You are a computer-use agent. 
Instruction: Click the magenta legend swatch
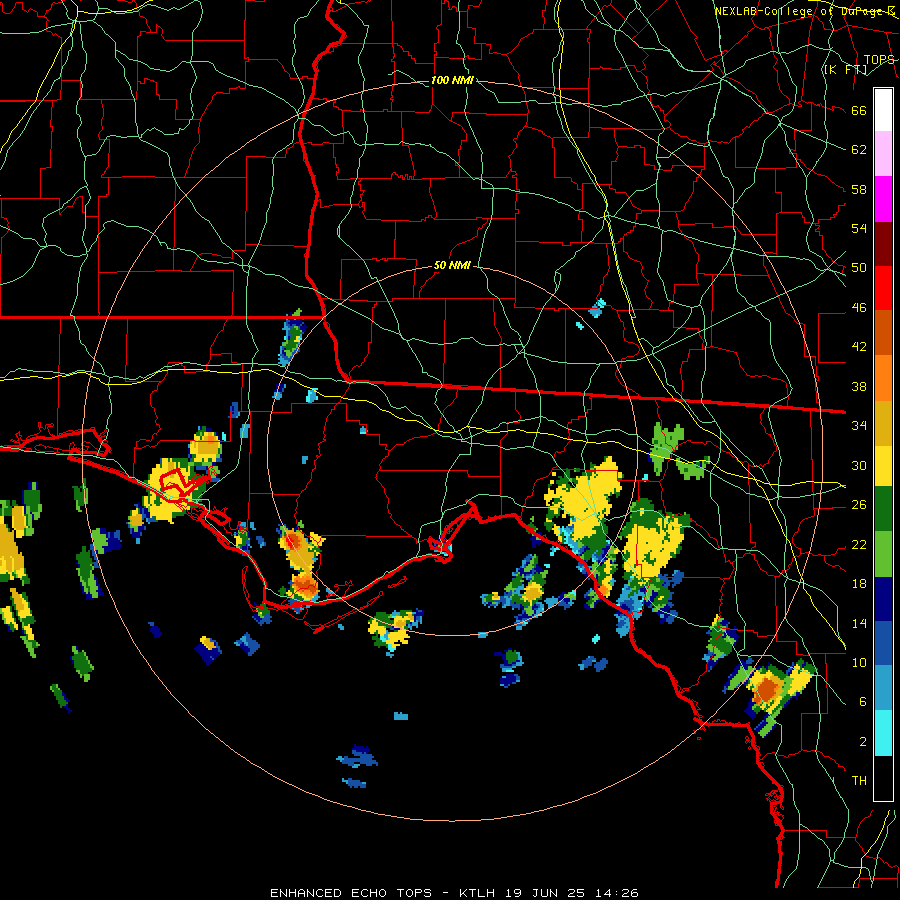coord(883,199)
